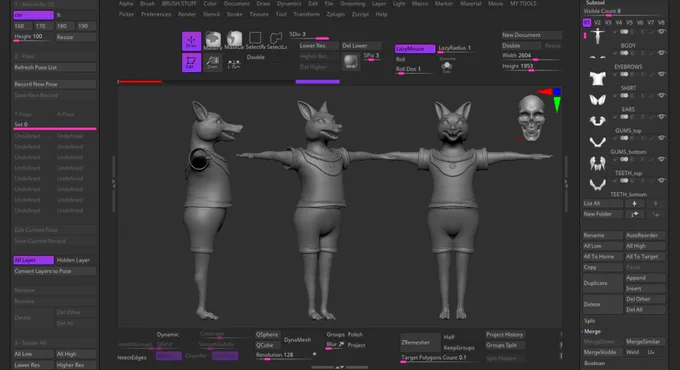Hide the GUMS_top subtool with its eye
This screenshot has width=680, height=370.
[x=661, y=117]
